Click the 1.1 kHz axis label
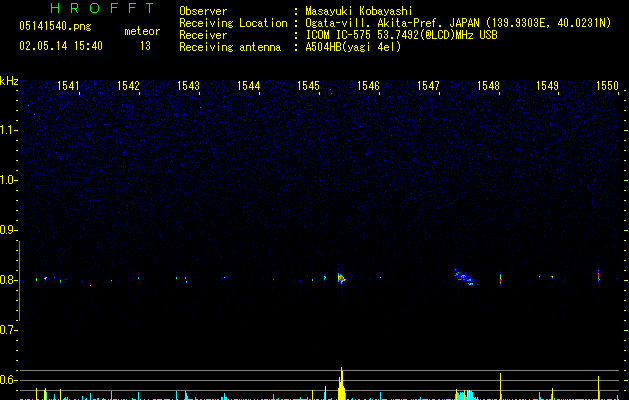629x400 pixels. tap(8, 130)
